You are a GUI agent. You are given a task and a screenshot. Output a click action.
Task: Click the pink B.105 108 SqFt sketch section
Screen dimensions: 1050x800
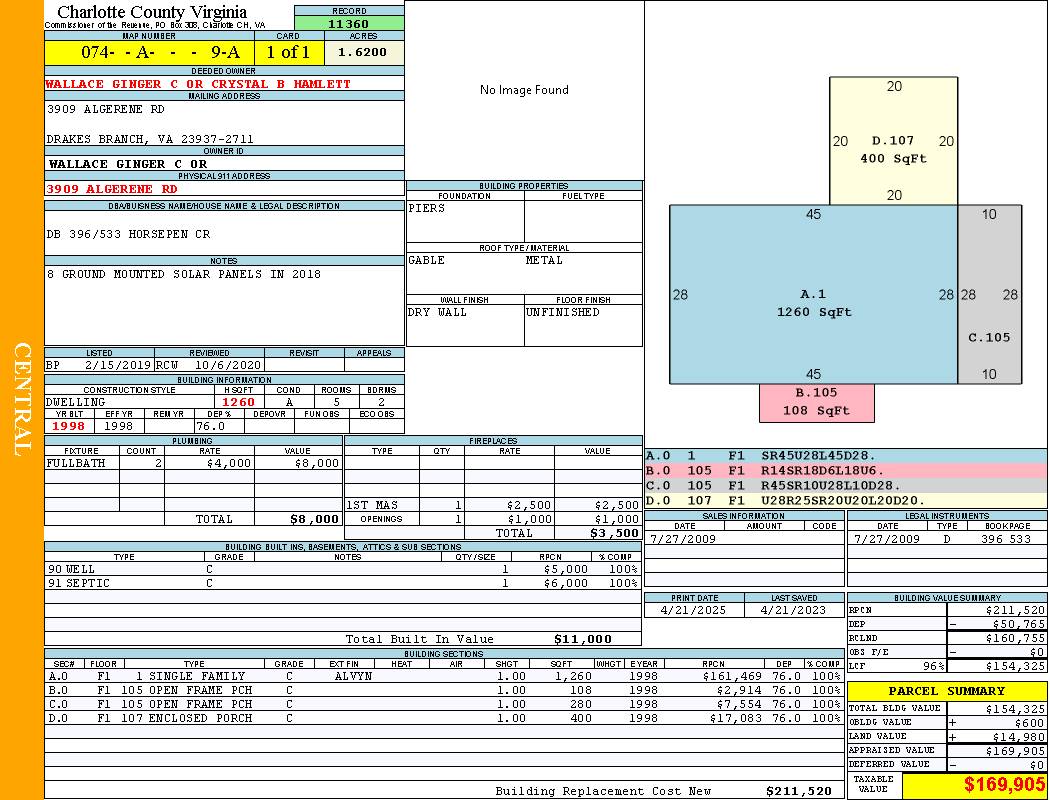point(816,402)
